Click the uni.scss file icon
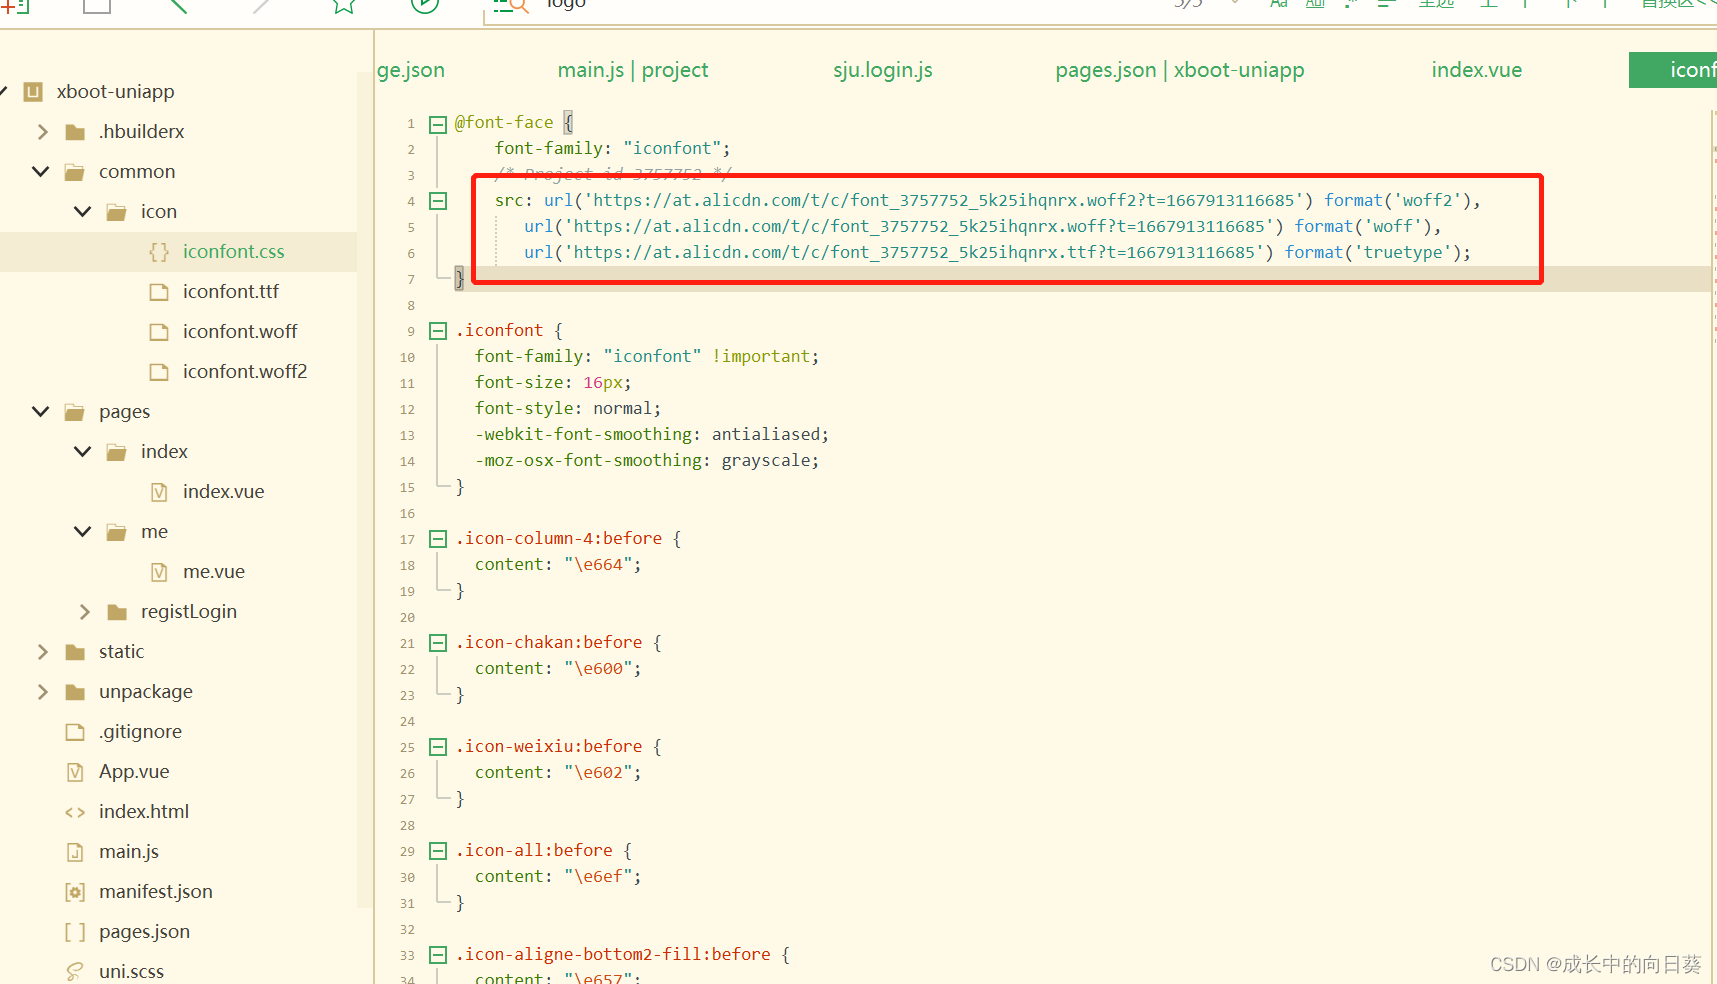Viewport: 1717px width, 984px height. pos(75,972)
